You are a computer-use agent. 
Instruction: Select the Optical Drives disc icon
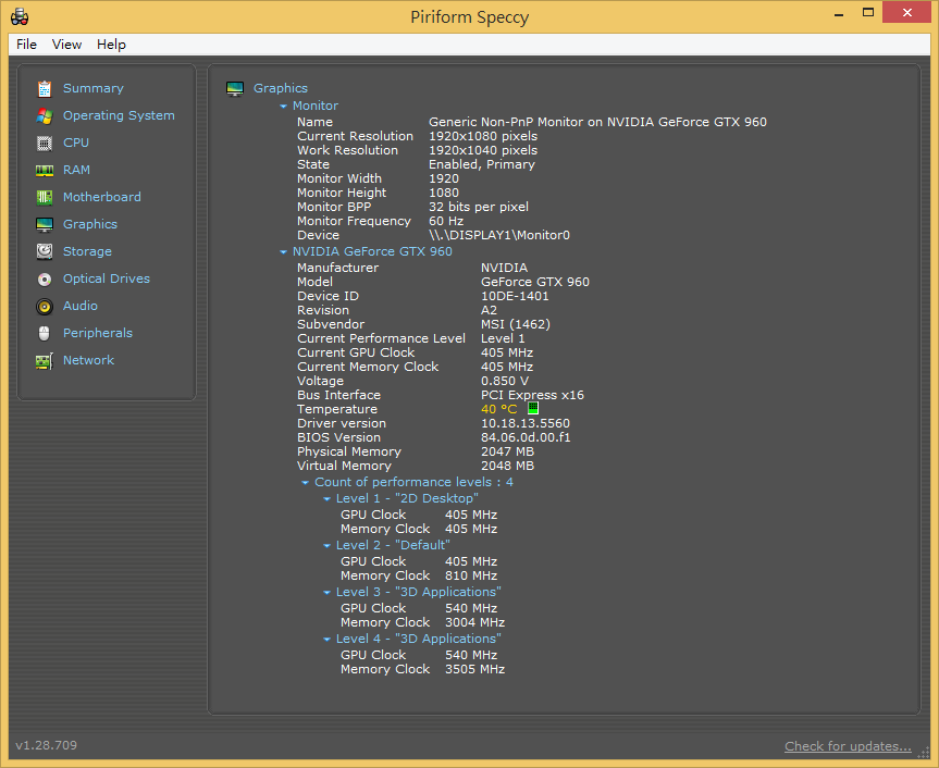(x=44, y=279)
